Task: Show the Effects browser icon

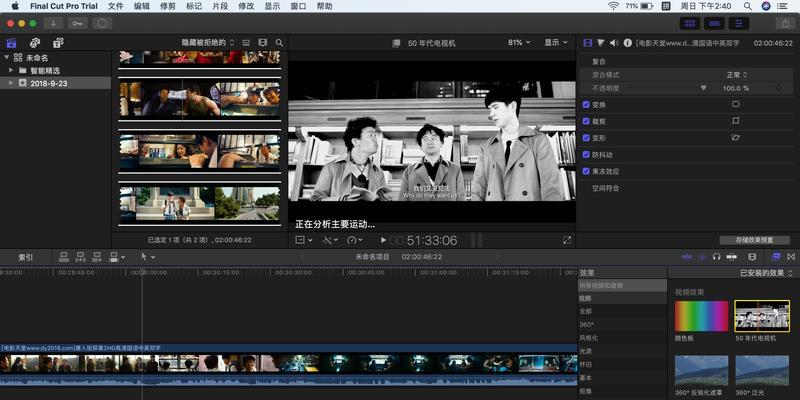Action: point(776,257)
